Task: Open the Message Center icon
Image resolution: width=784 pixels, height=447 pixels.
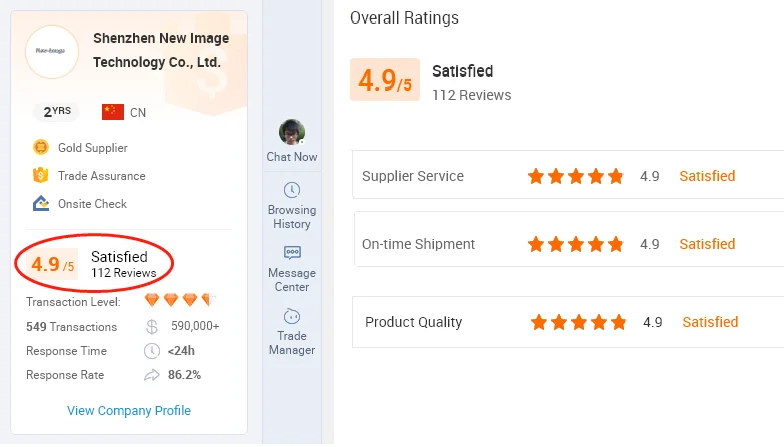Action: (292, 253)
